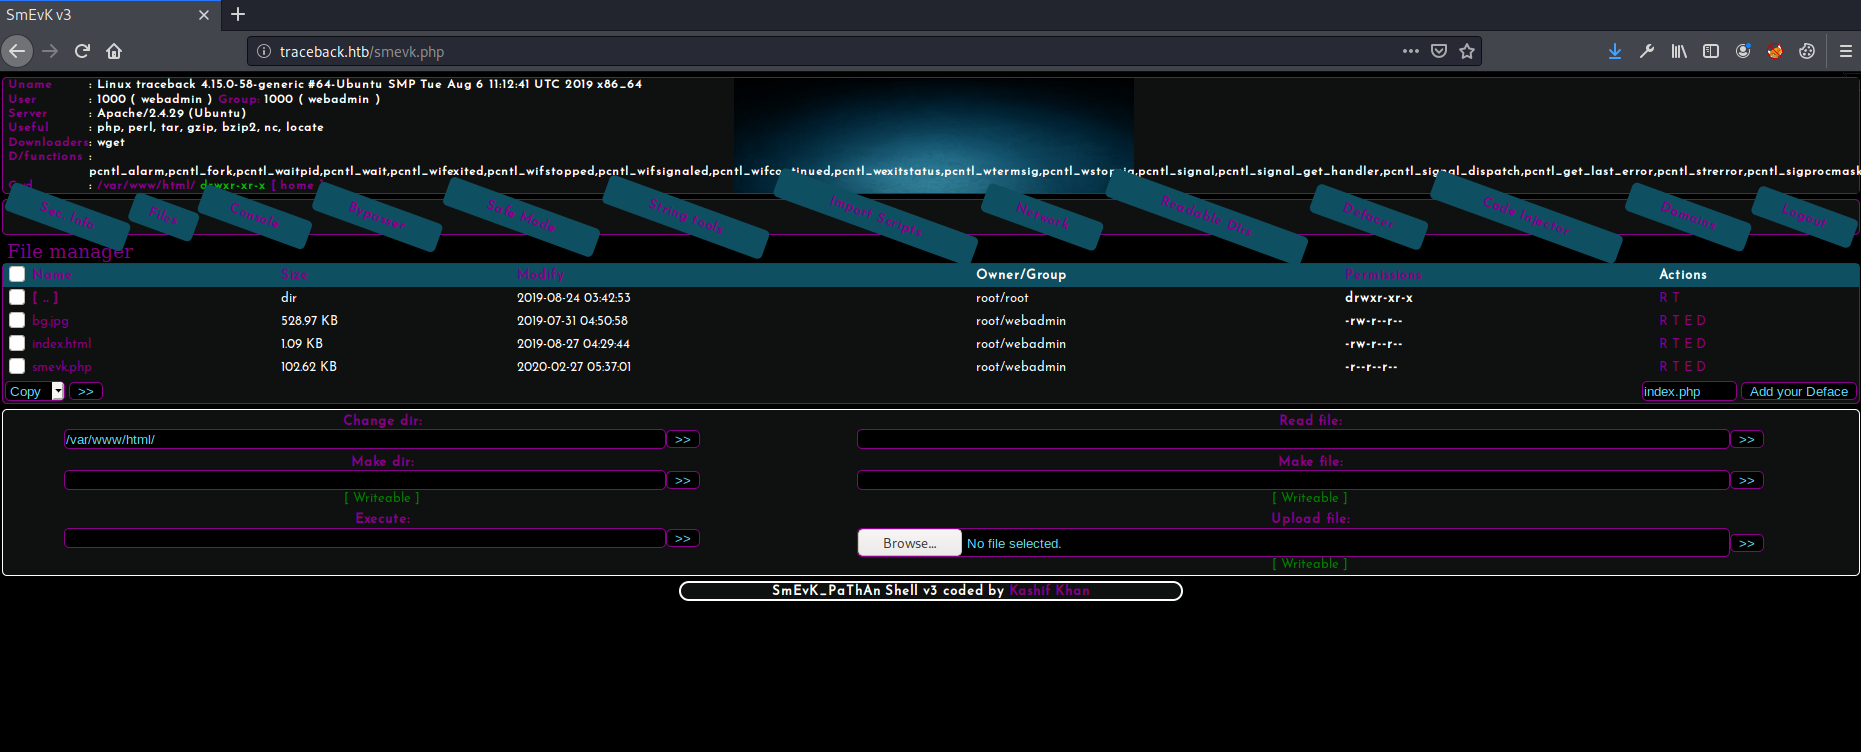
Task: Toggle the sidebar view icon
Action: tap(1711, 51)
